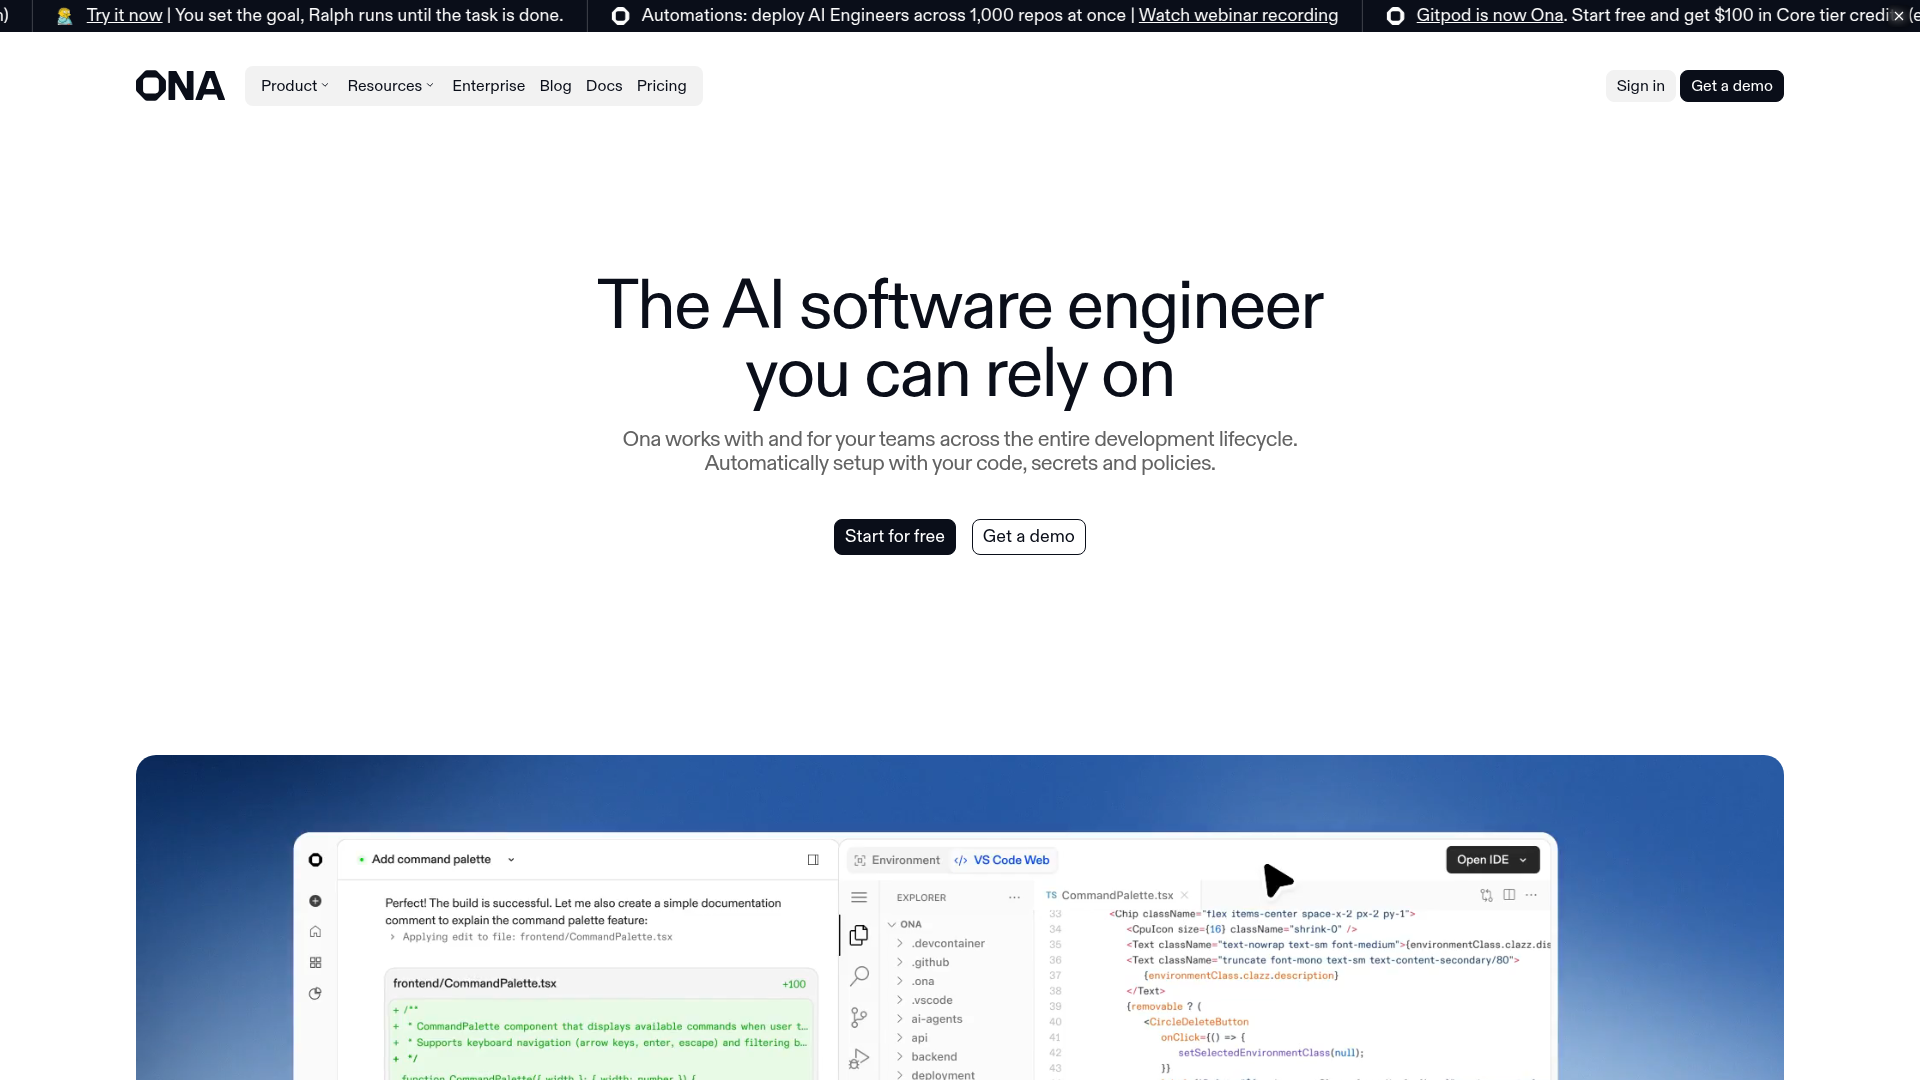The width and height of the screenshot is (1920, 1080).
Task: Click the ONA logo in the navigation
Action: pos(180,86)
